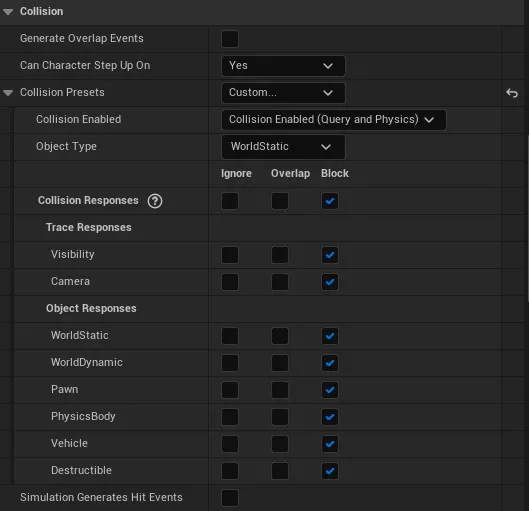Set PhysicsBody response to Ignore
529x511 pixels.
(x=230, y=417)
